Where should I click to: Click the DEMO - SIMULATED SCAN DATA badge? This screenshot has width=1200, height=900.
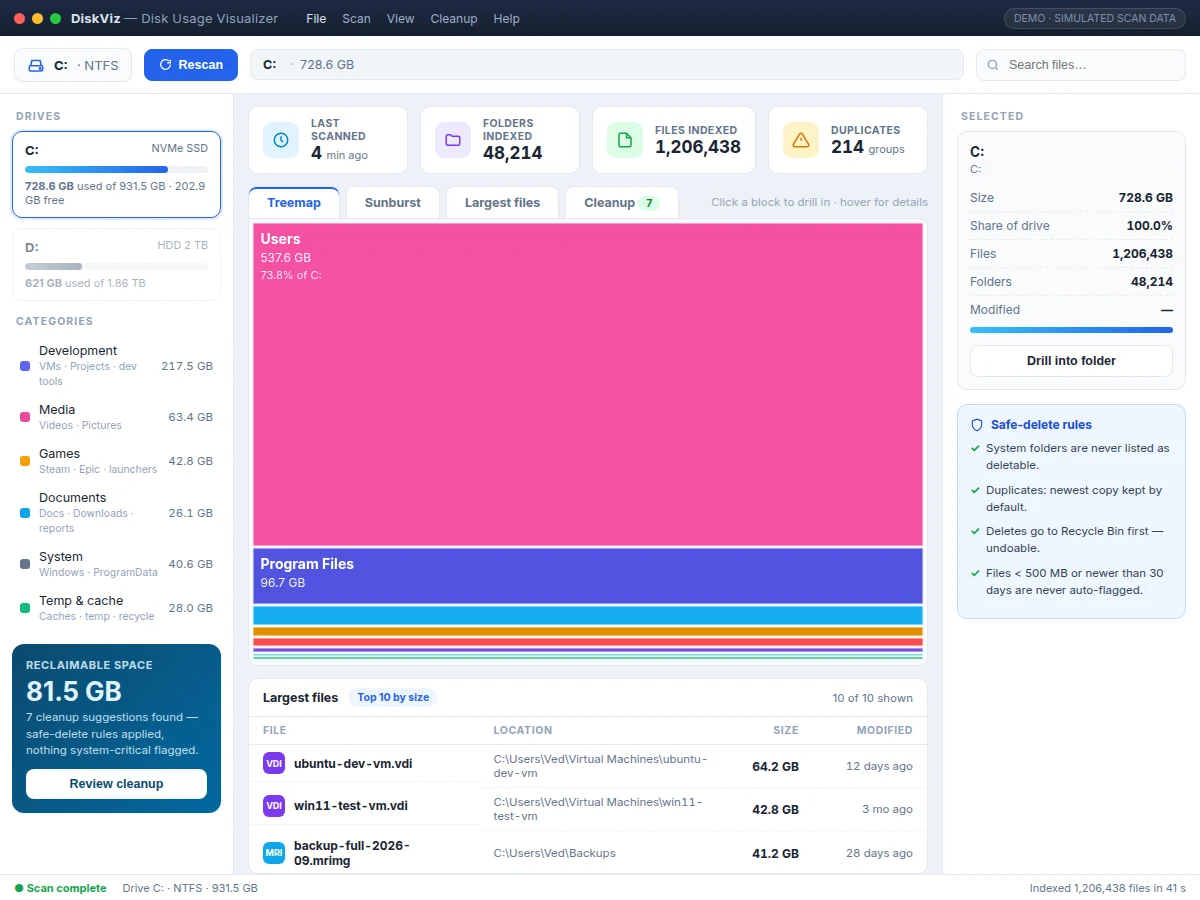[x=1095, y=18]
